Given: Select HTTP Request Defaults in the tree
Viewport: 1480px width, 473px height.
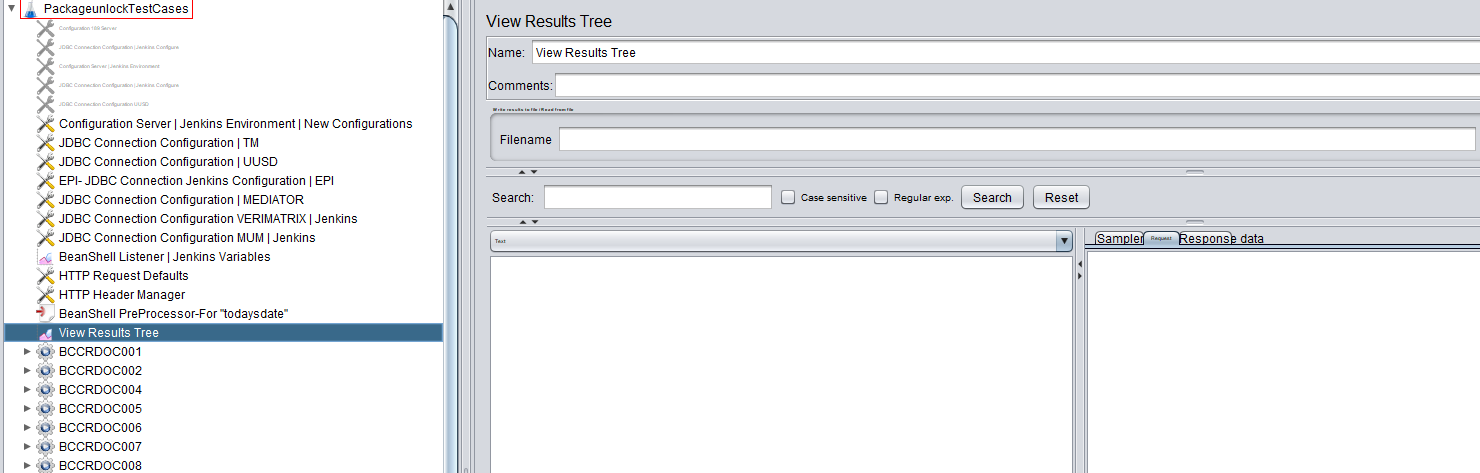Looking at the screenshot, I should 123,276.
